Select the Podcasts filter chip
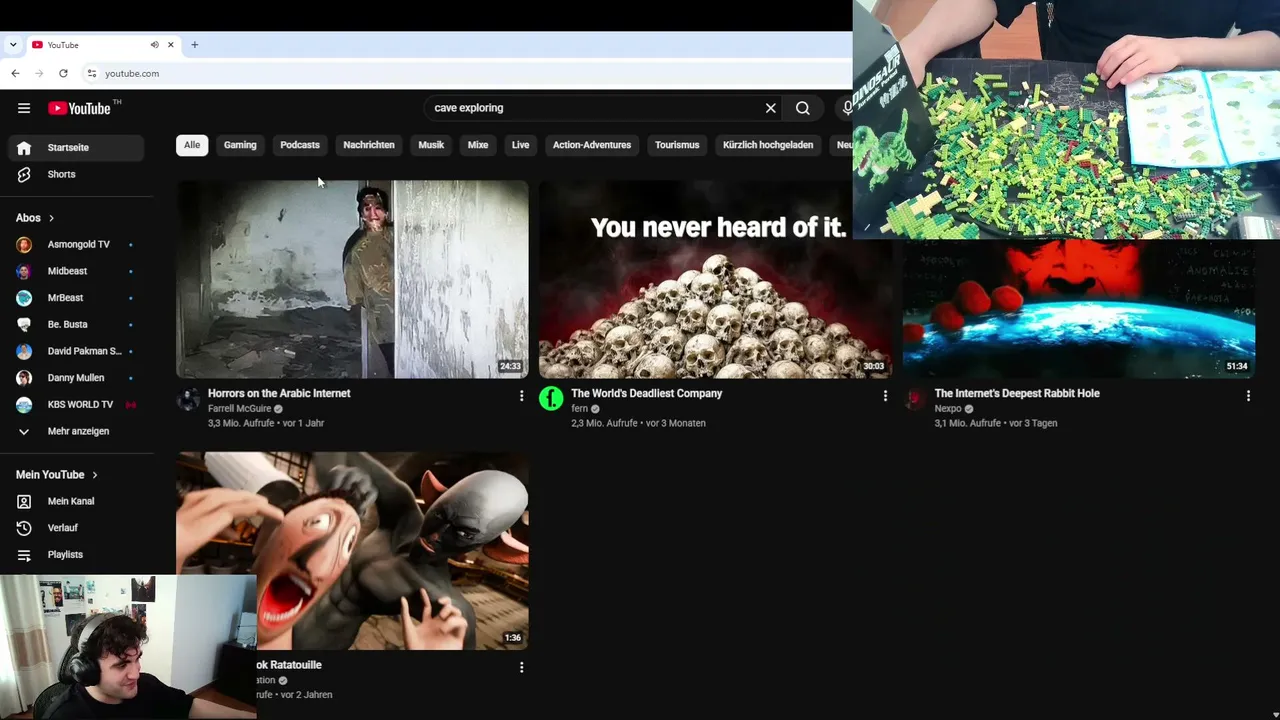Viewport: 1280px width, 720px height. 300,145
